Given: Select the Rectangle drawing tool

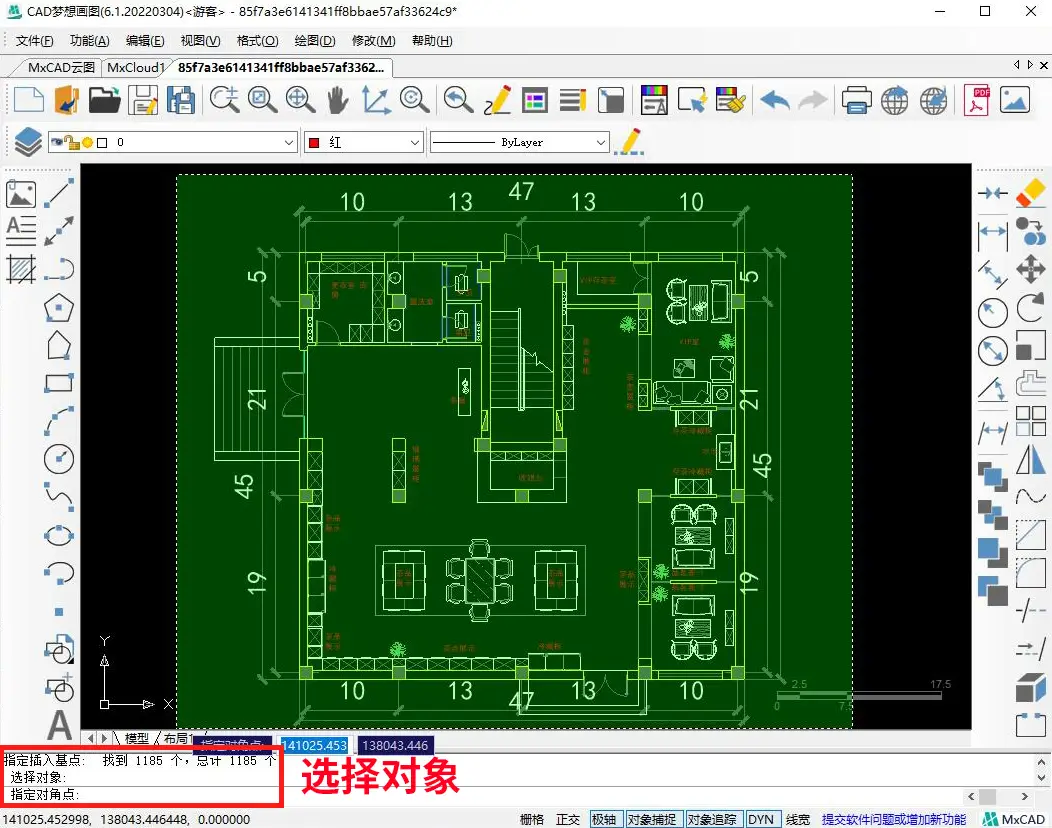Looking at the screenshot, I should [59, 383].
